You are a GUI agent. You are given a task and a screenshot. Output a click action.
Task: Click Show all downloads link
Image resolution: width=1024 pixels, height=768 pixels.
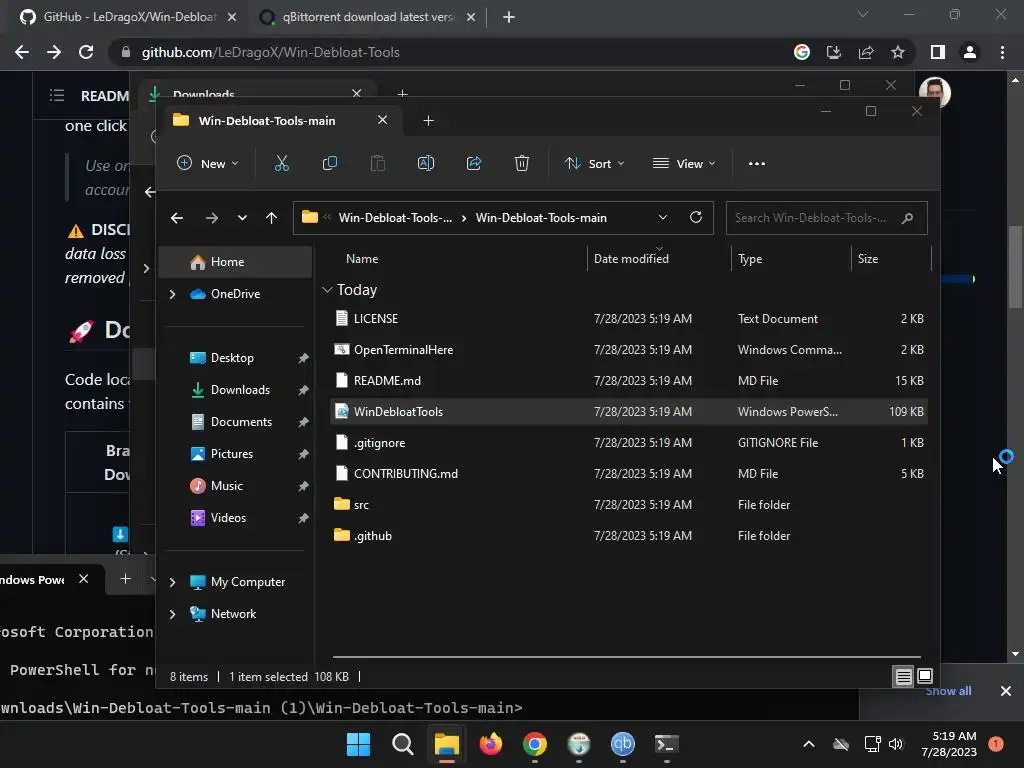[x=948, y=691]
